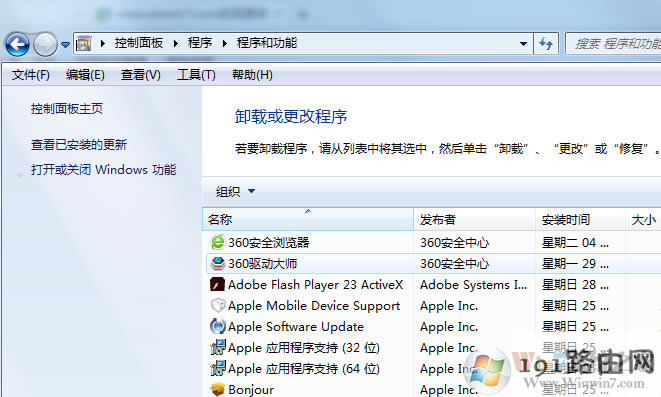Viewport: 661px width, 397px height.
Task: Click the 360安全浏览器 green icon
Action: pos(218,242)
